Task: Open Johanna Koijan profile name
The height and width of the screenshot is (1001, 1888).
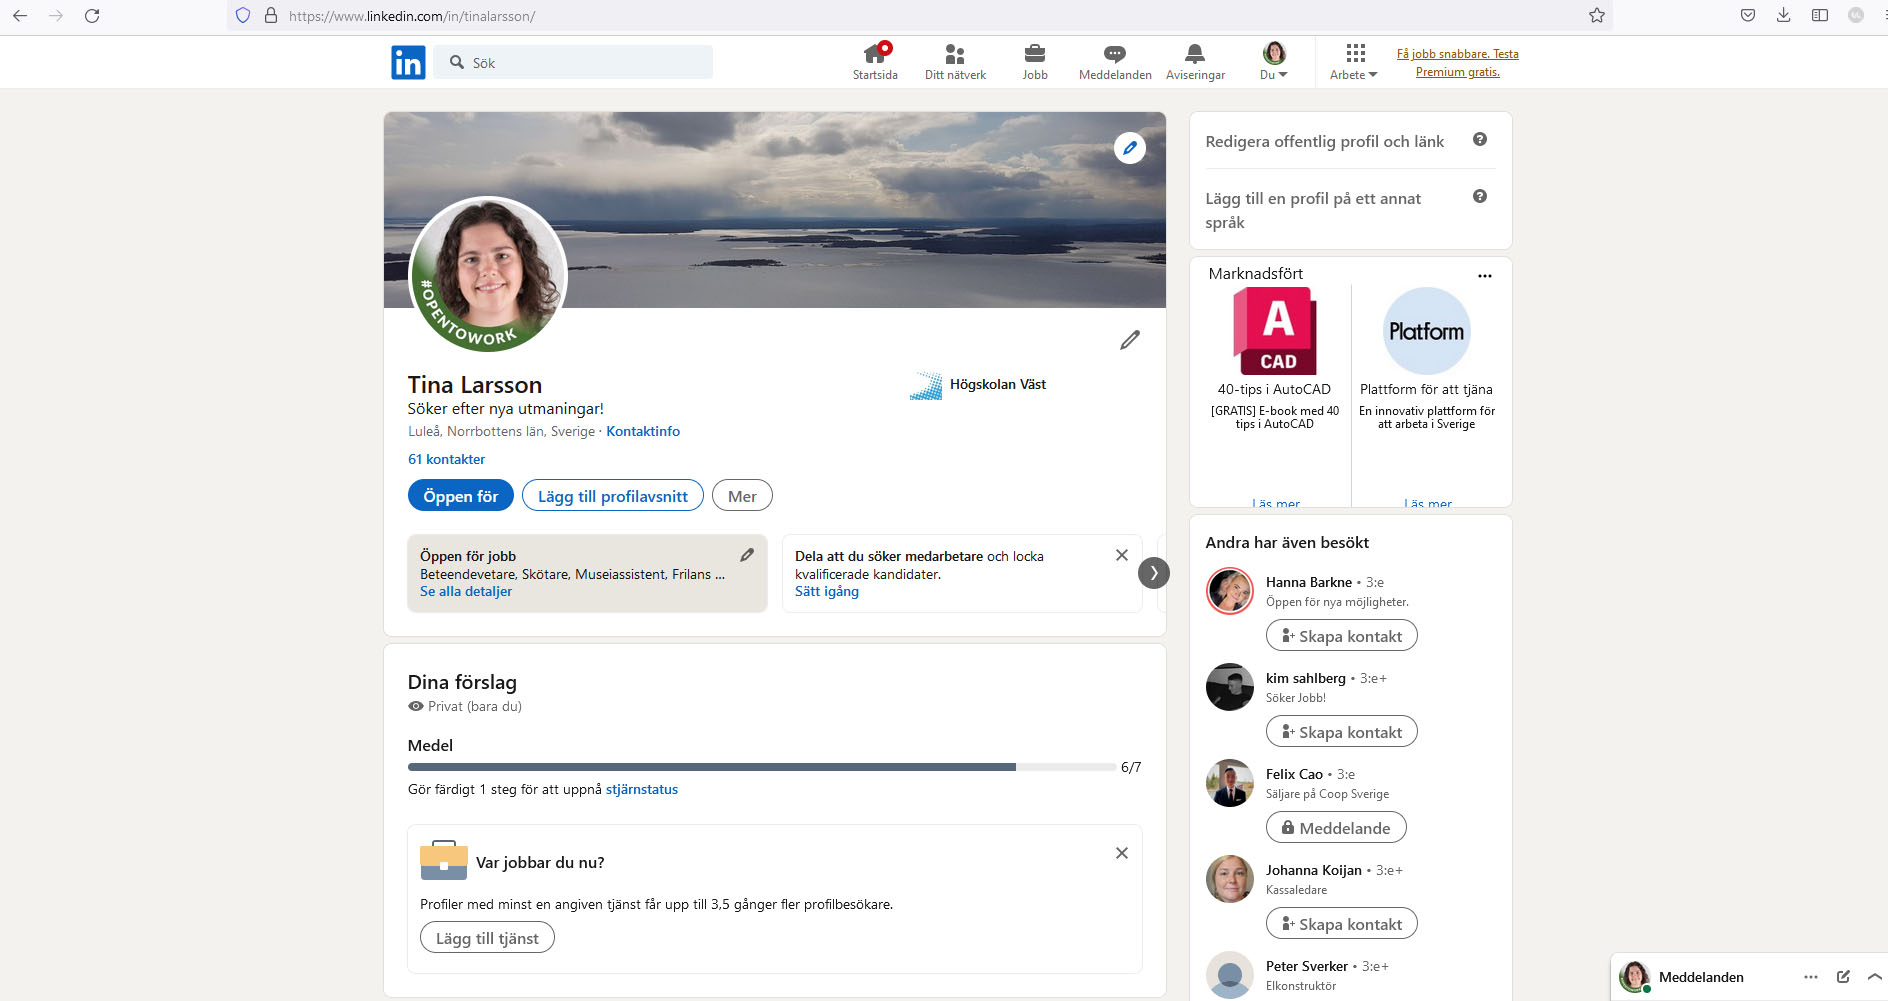Action: [x=1314, y=870]
